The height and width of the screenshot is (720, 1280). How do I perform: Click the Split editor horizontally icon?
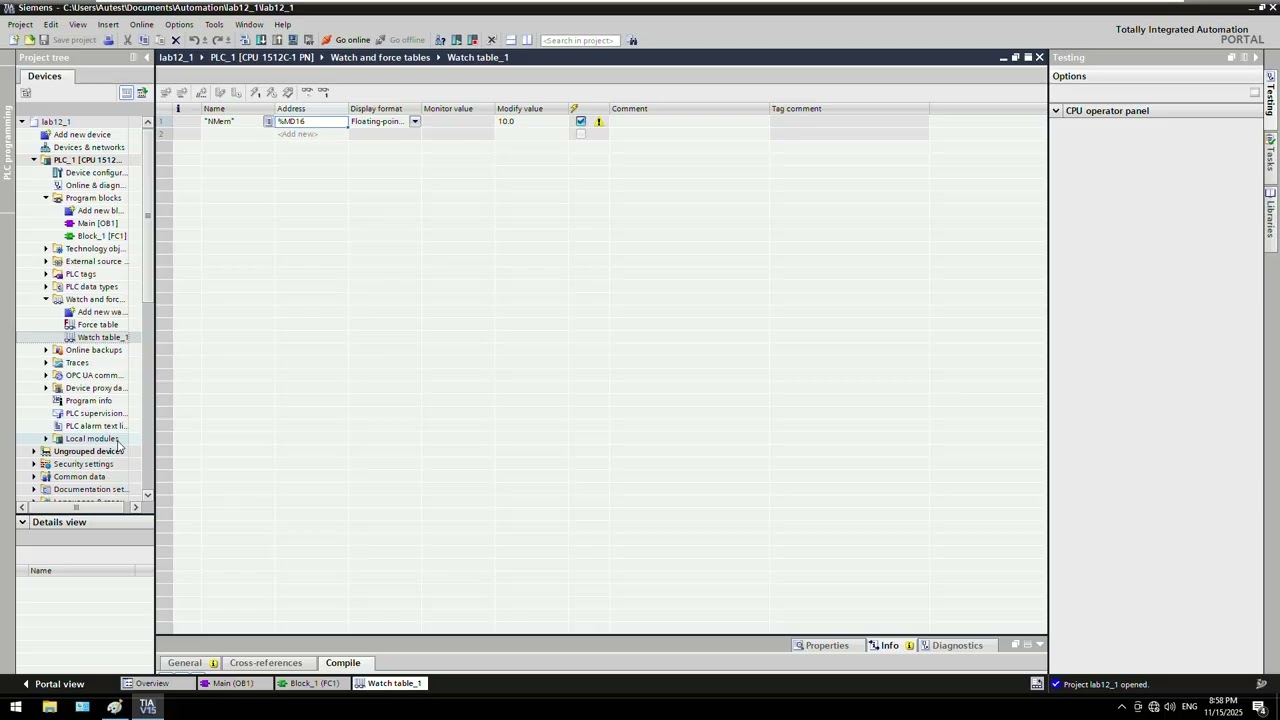point(510,40)
